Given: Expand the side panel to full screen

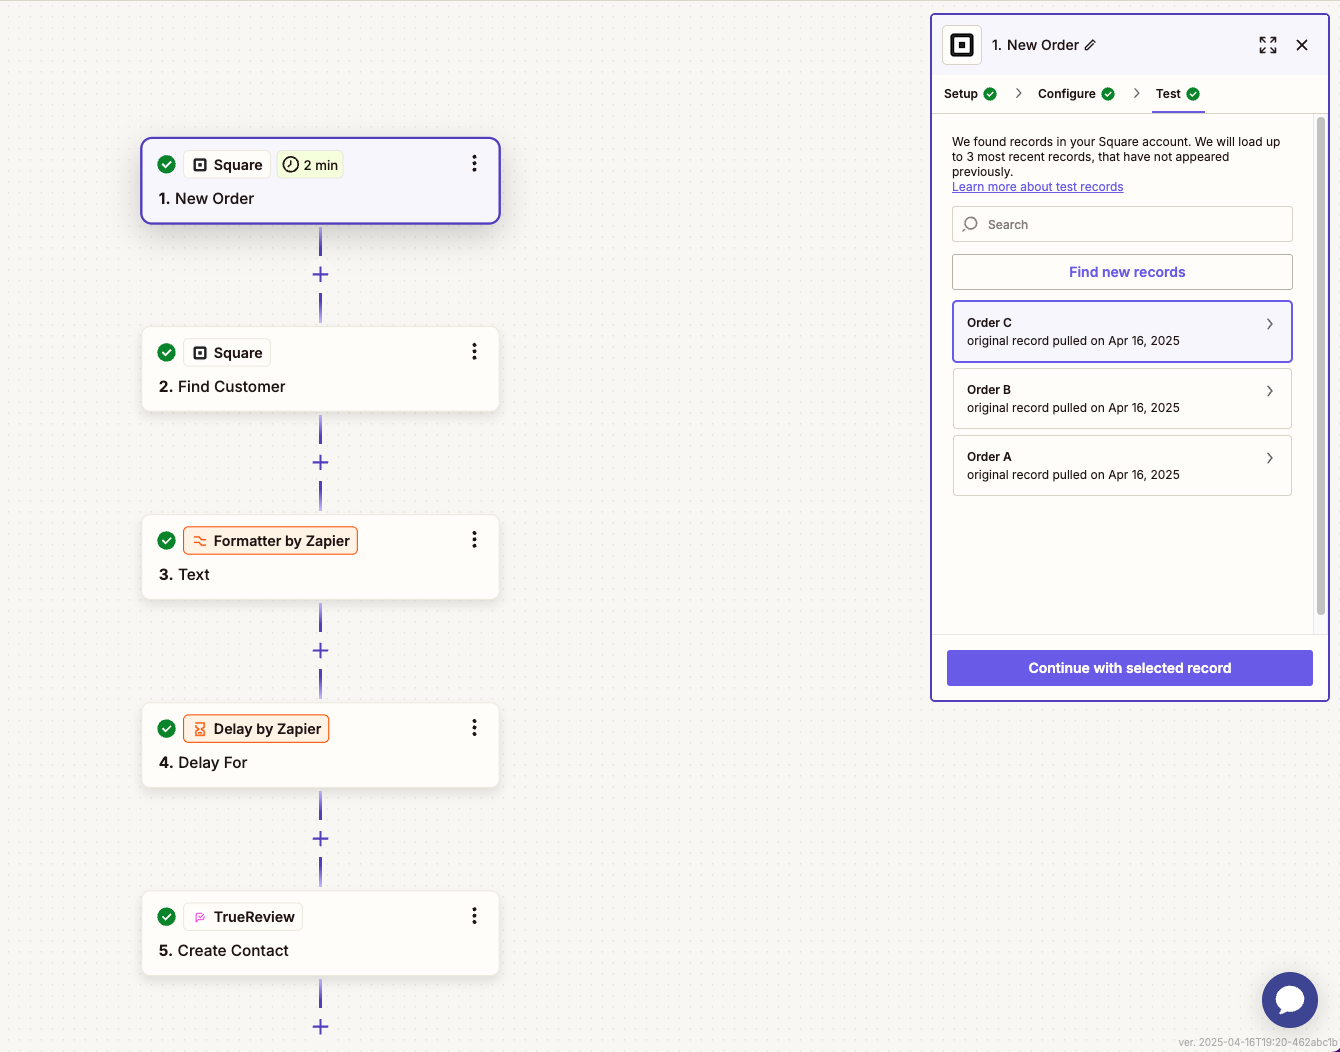Looking at the screenshot, I should pos(1268,45).
